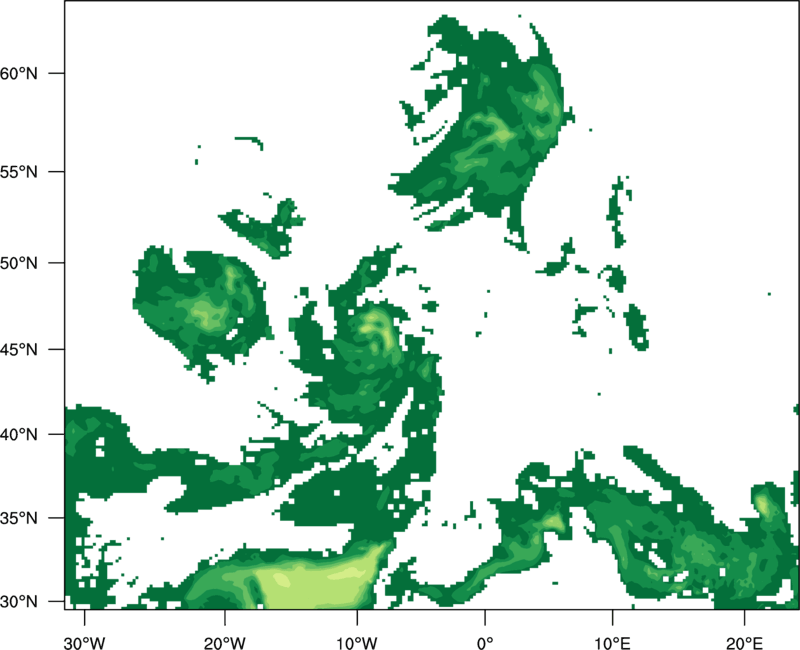
Task: Click the 35°N latitude label
Action: [x=19, y=518]
